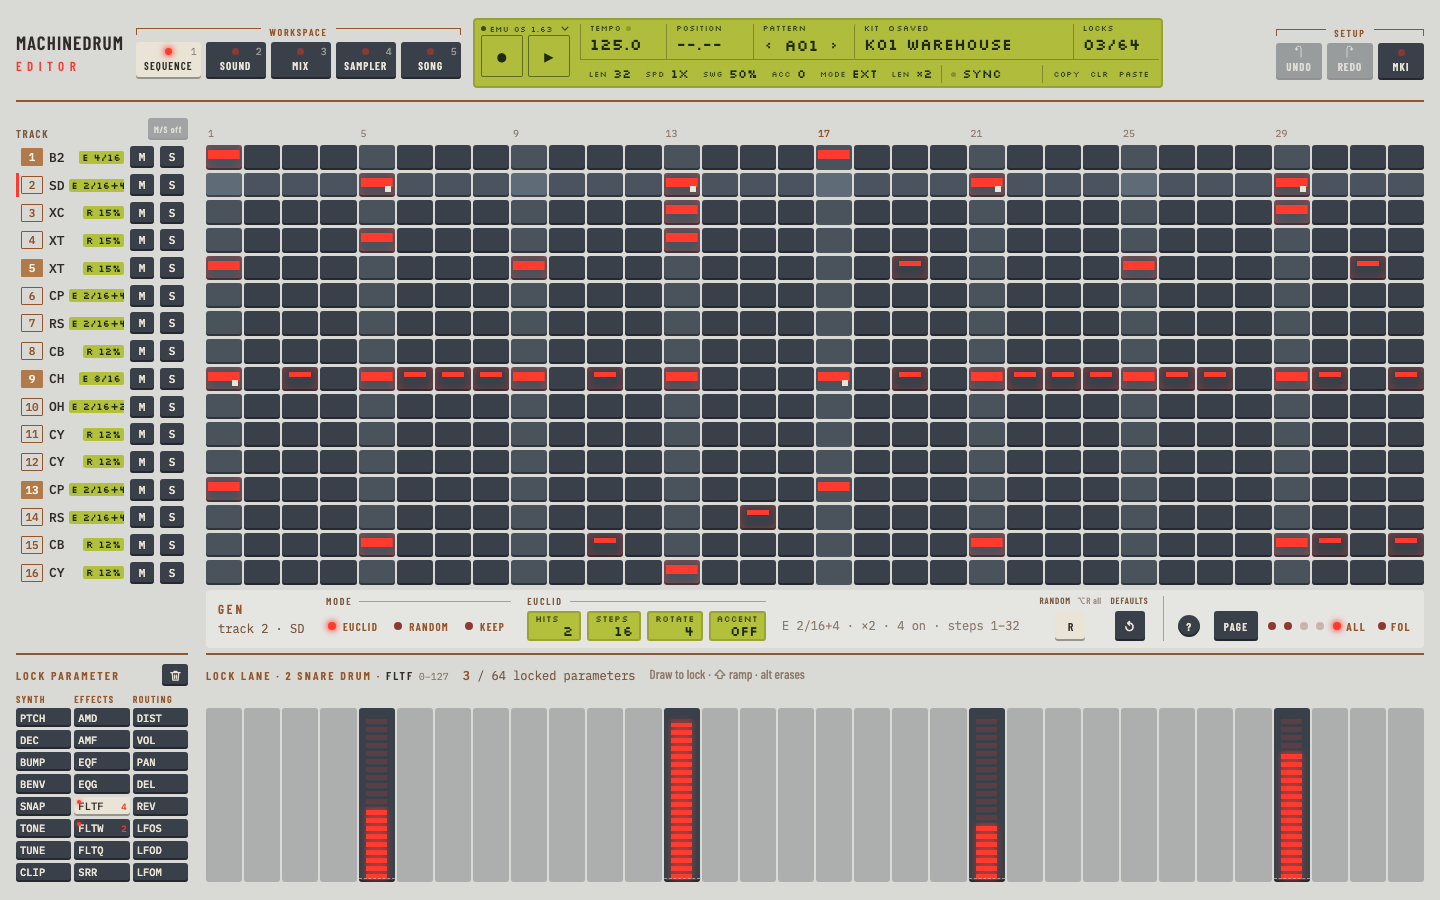Select track number 9 CH
Screen dimensions: 1440x900
pyautogui.click(x=32, y=379)
